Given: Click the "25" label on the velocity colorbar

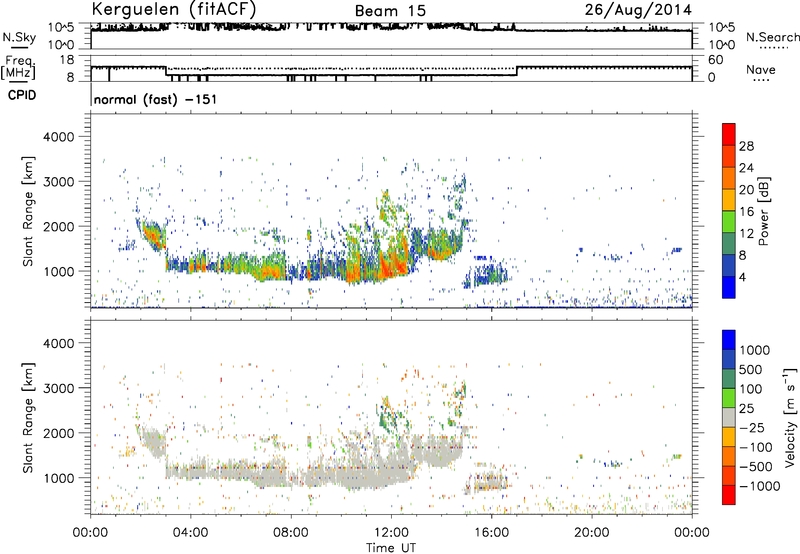Looking at the screenshot, I should (x=746, y=408).
